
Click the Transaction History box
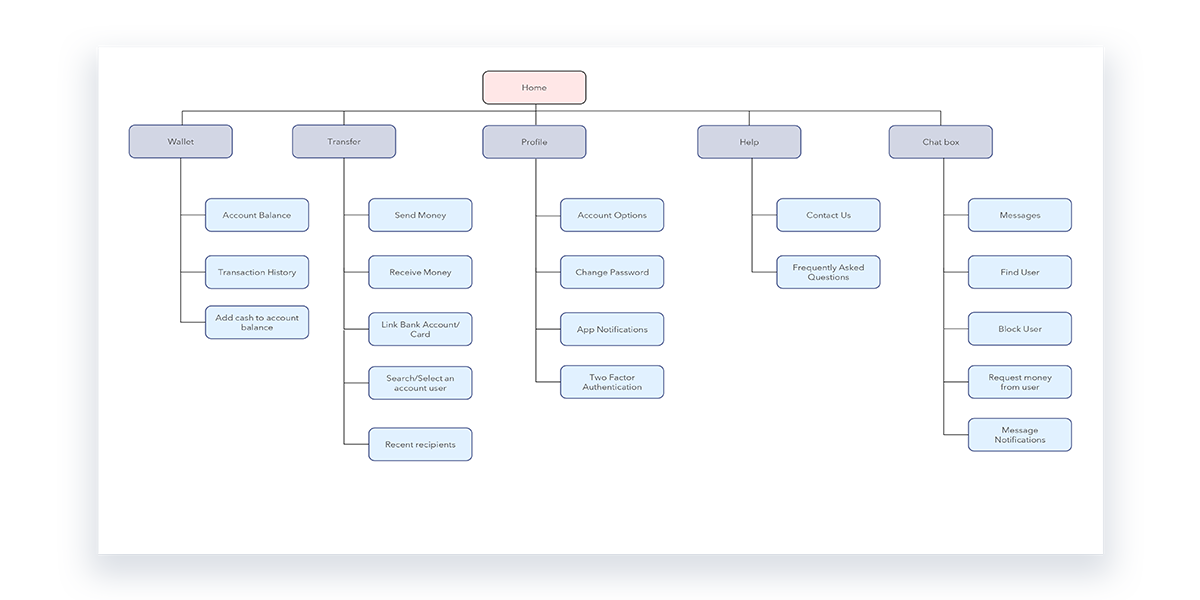[257, 271]
